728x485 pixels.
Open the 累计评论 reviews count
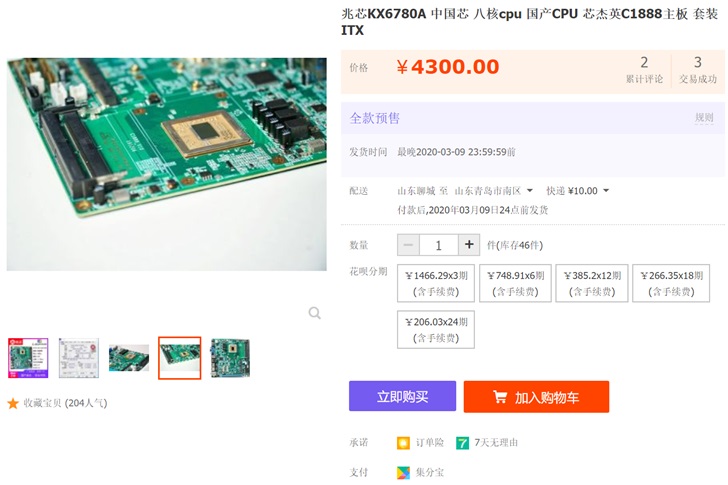pyautogui.click(x=644, y=70)
